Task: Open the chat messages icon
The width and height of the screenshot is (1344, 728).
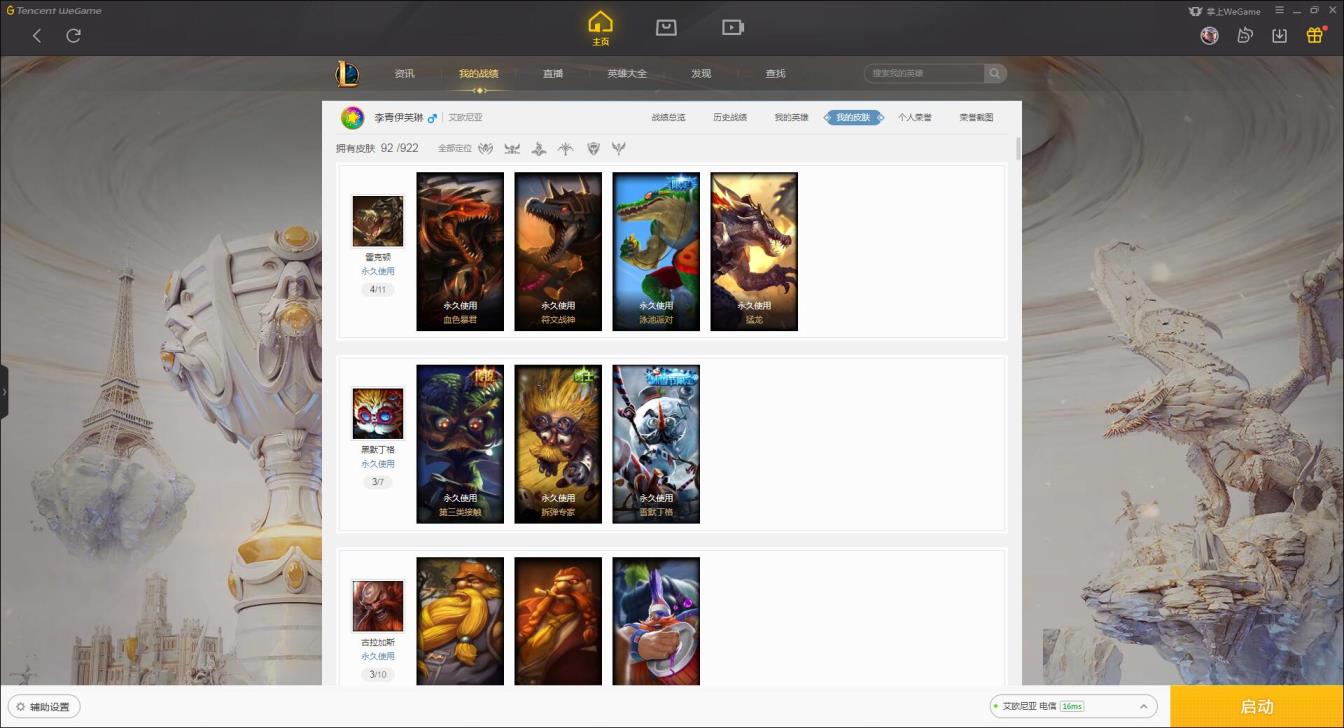Action: [1245, 36]
